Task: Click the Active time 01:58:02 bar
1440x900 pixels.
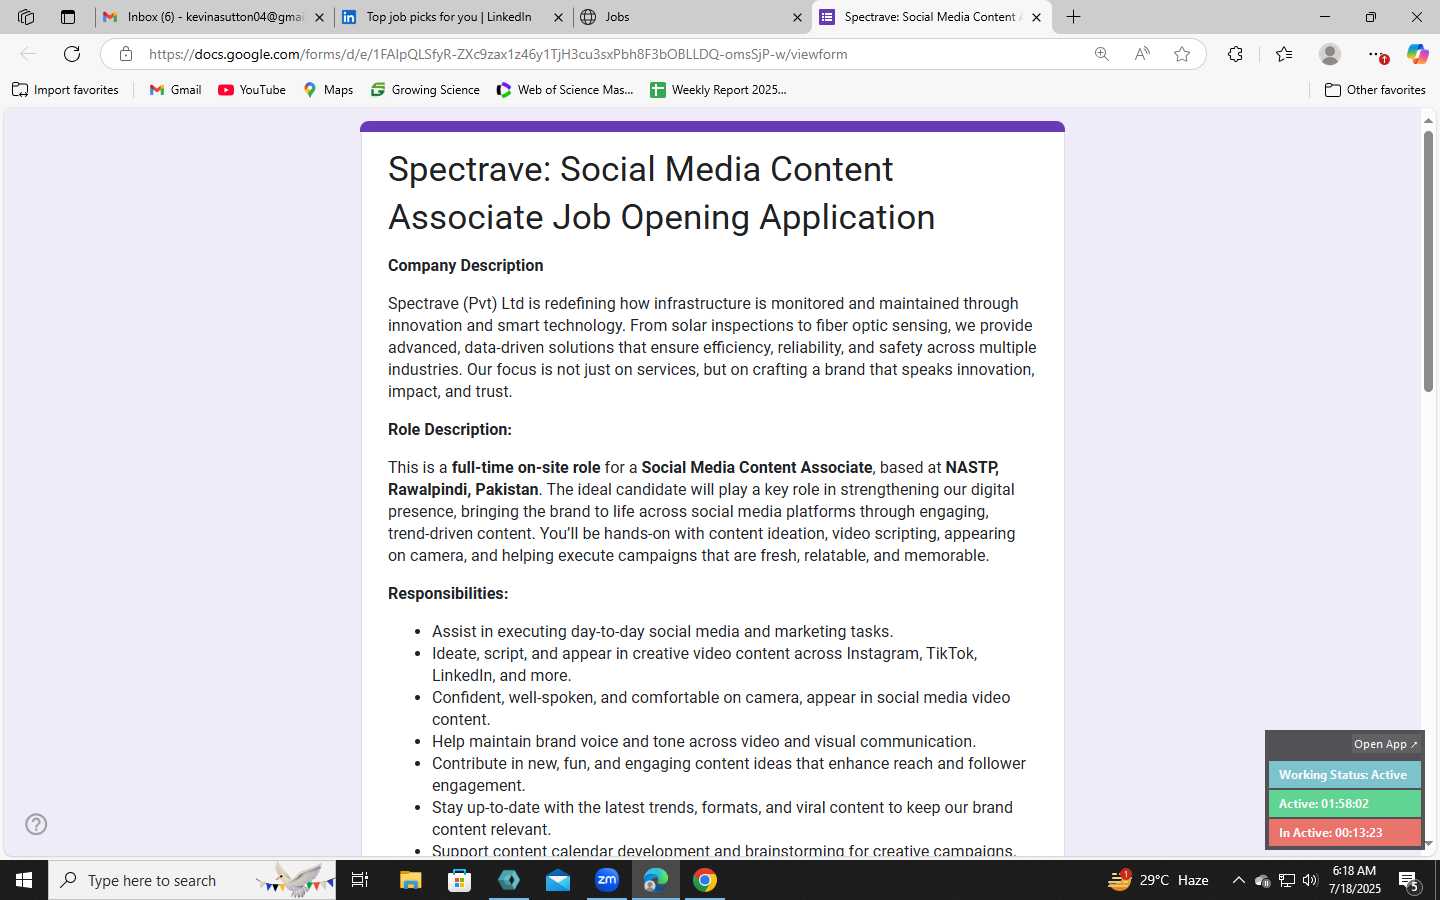Action: tap(1344, 804)
